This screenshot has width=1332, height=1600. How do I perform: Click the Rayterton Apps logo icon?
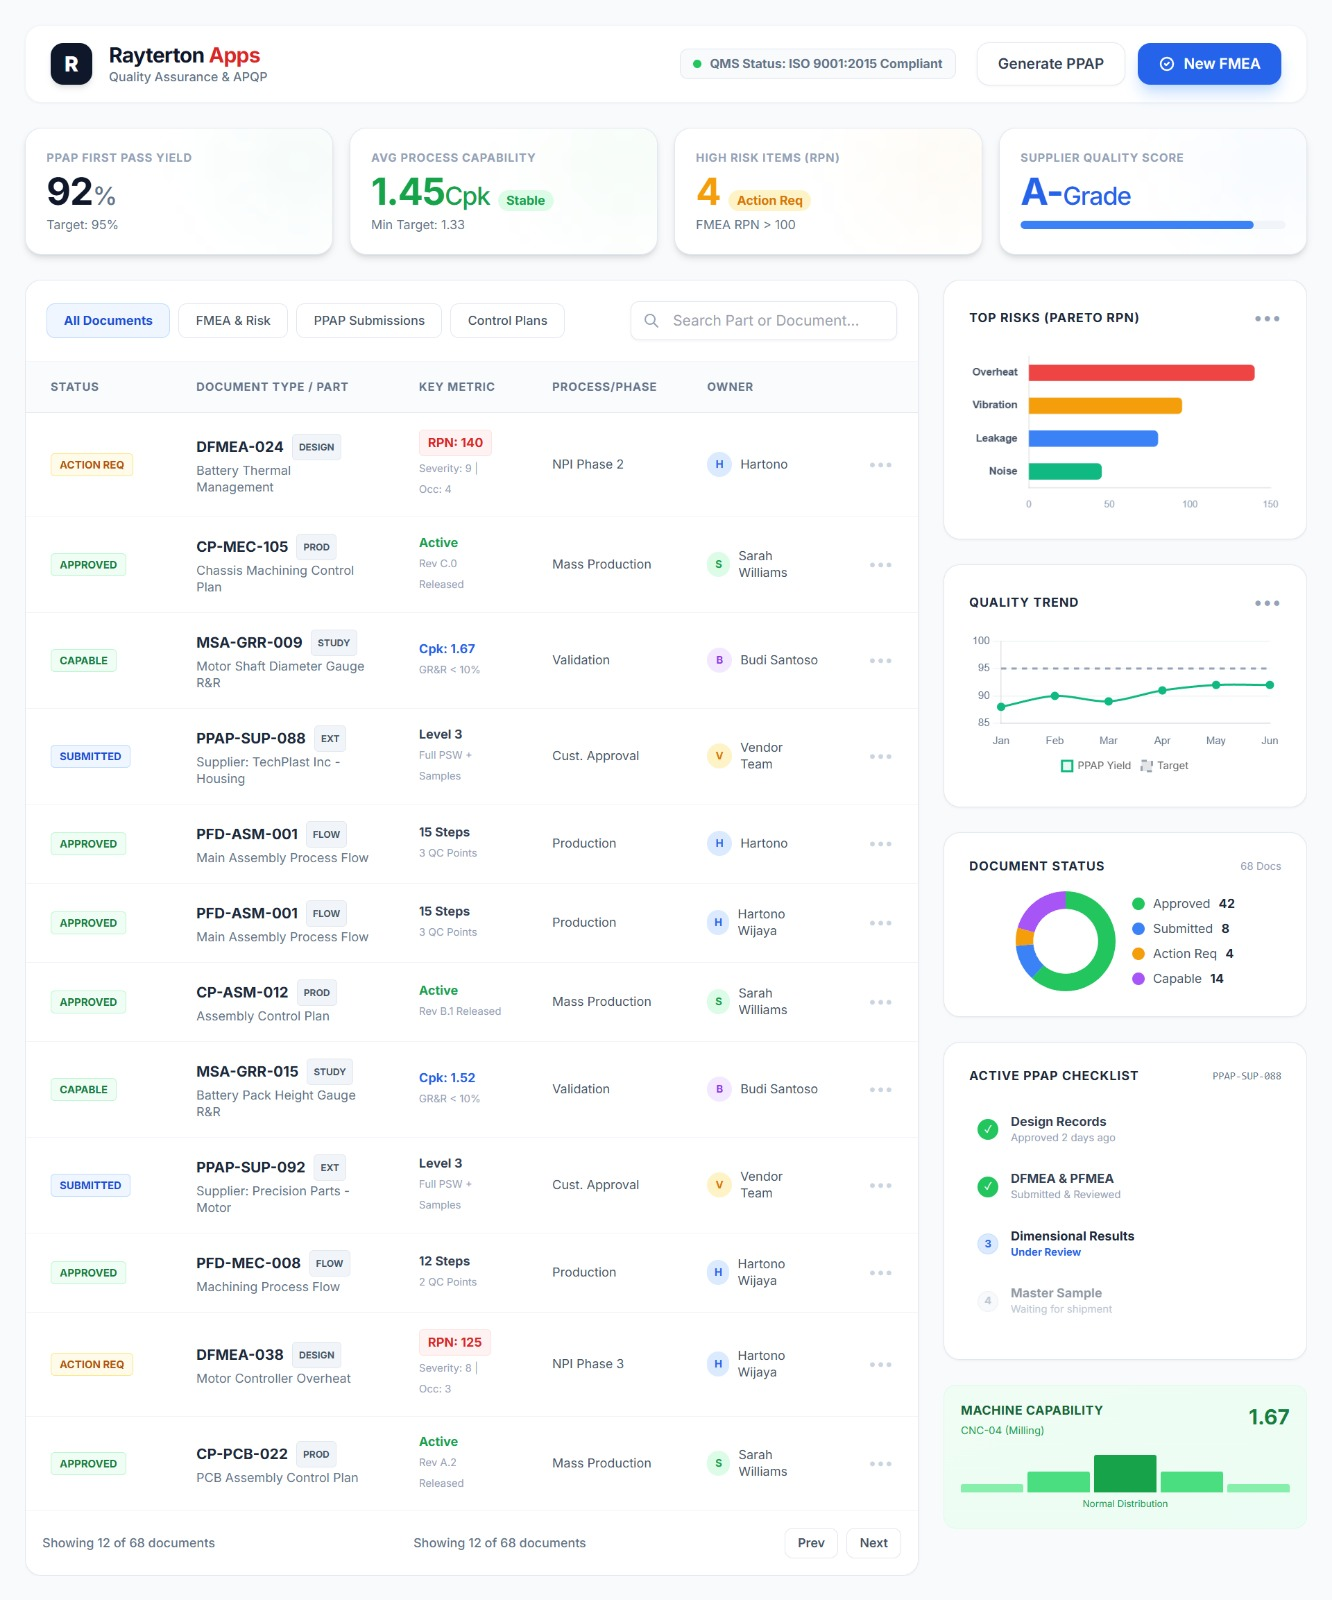pyautogui.click(x=71, y=64)
